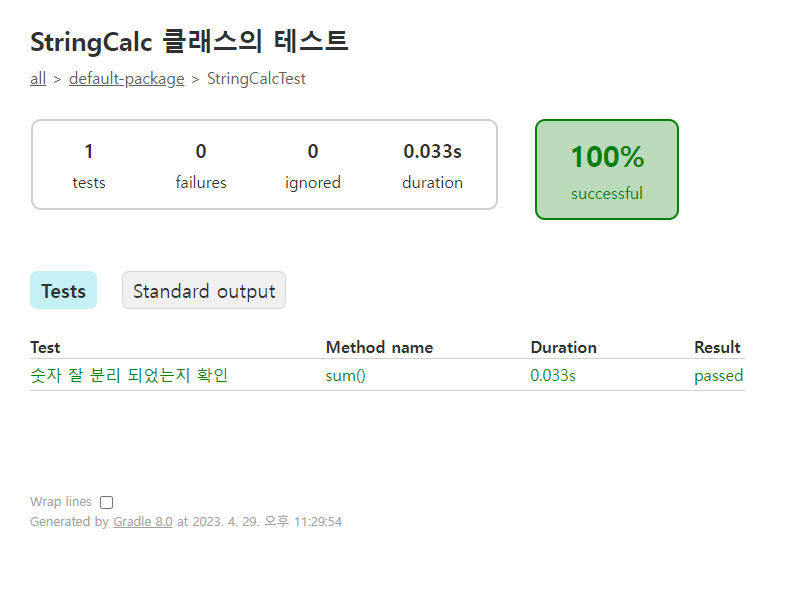801x608 pixels.
Task: Click the 0.033s duration summary
Action: [432, 166]
